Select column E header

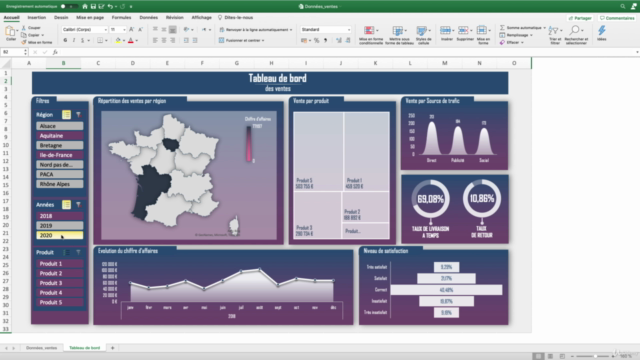pyautogui.click(x=167, y=63)
